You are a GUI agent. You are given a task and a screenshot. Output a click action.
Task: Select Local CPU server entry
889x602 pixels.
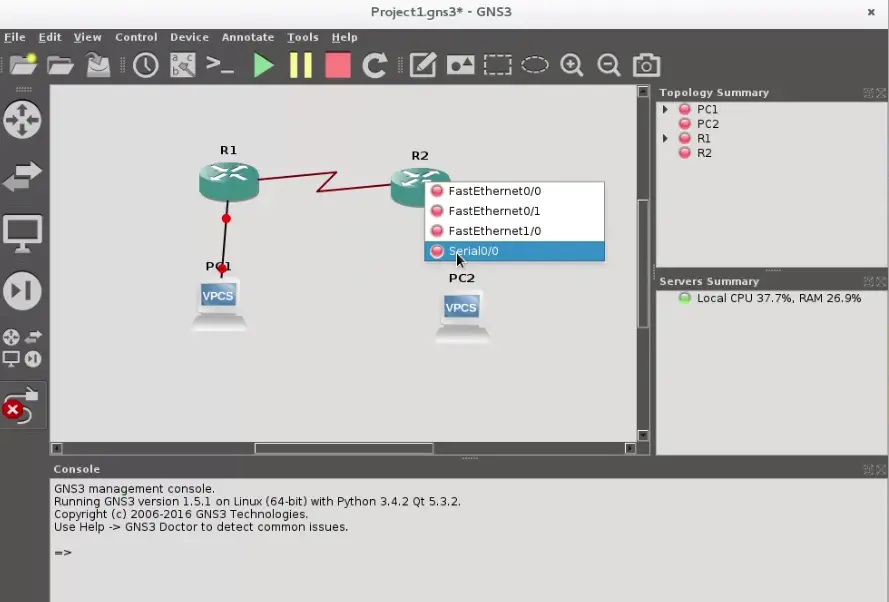[778, 298]
